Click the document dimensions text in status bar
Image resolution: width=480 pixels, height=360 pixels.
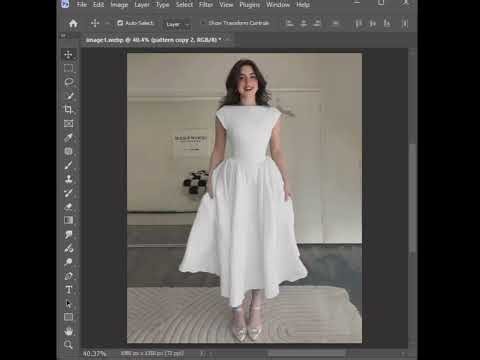152,353
